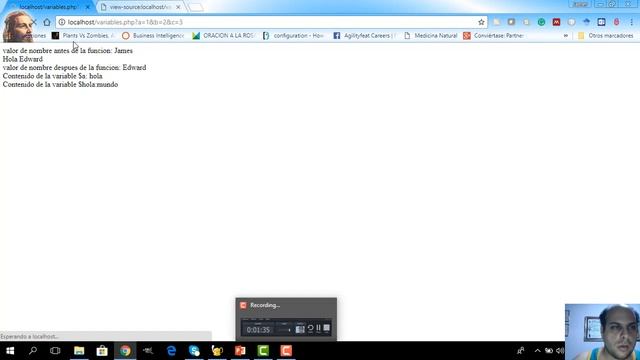Click the line 'Contenido de la variable $a: hola'
Image resolution: width=640 pixels, height=360 pixels.
pyautogui.click(x=53, y=76)
